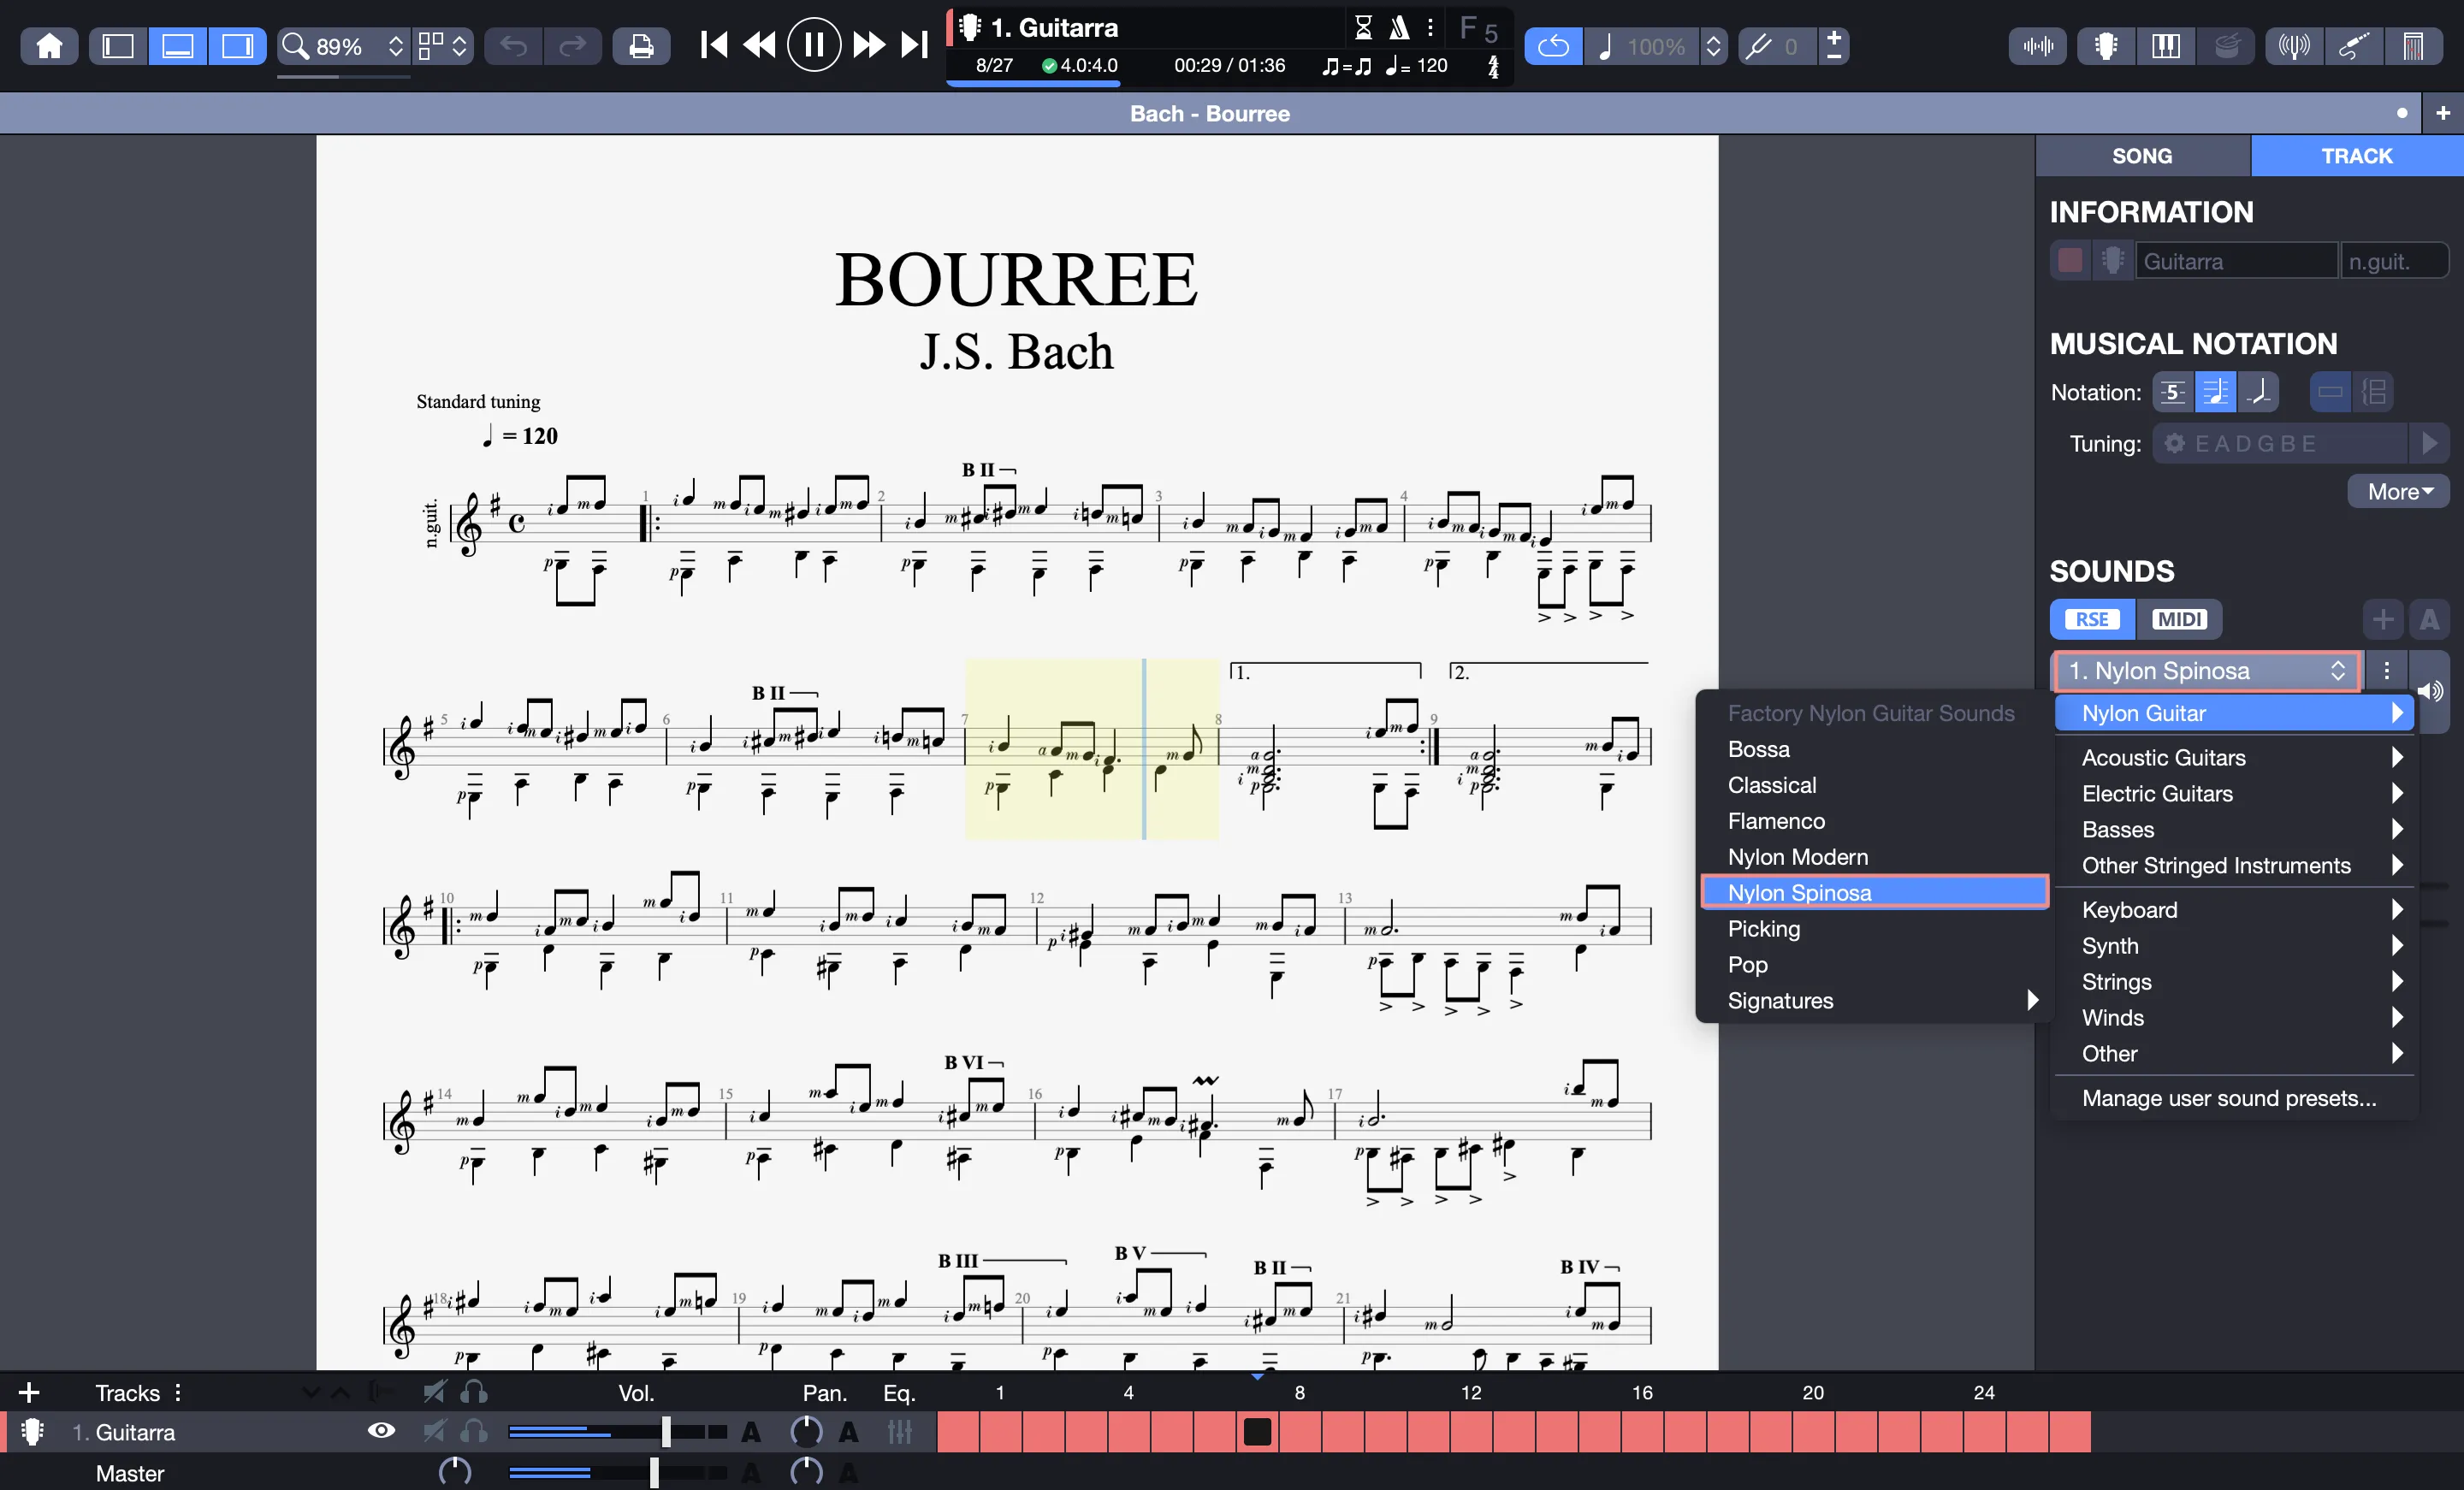The width and height of the screenshot is (2464, 1490).
Task: Open sound options three-dot menu for Nylon Spinosa
Action: coord(2386,671)
